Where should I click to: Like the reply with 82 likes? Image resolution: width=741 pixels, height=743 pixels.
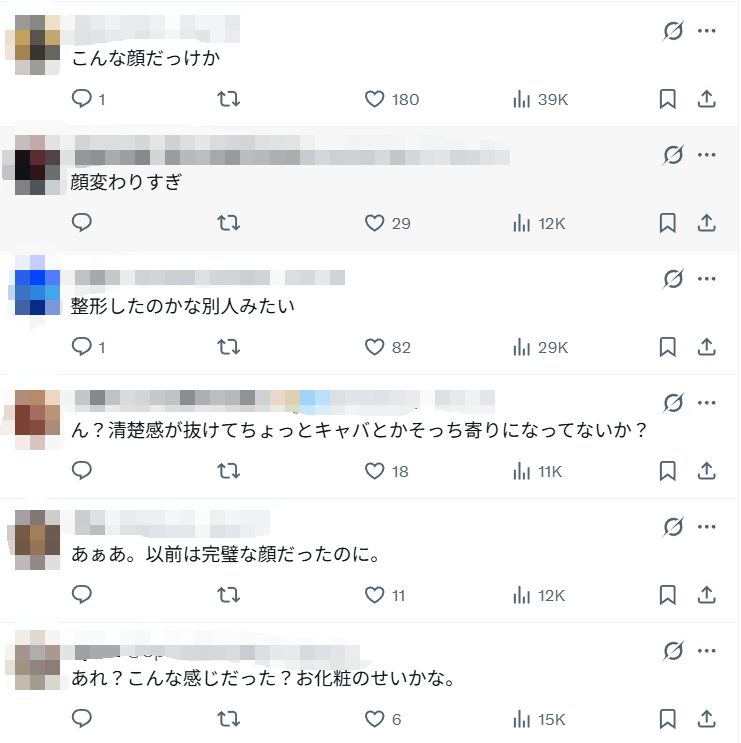(388, 347)
